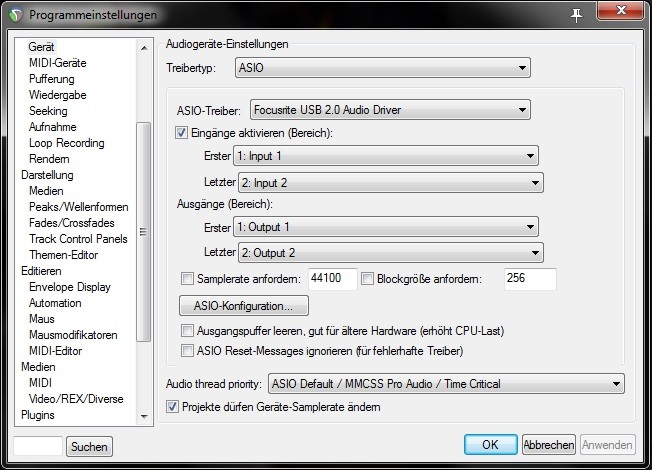Viewport: 652px width, 470px height.
Task: Open Erster input dropdown showing Input 1
Action: pyautogui.click(x=385, y=156)
